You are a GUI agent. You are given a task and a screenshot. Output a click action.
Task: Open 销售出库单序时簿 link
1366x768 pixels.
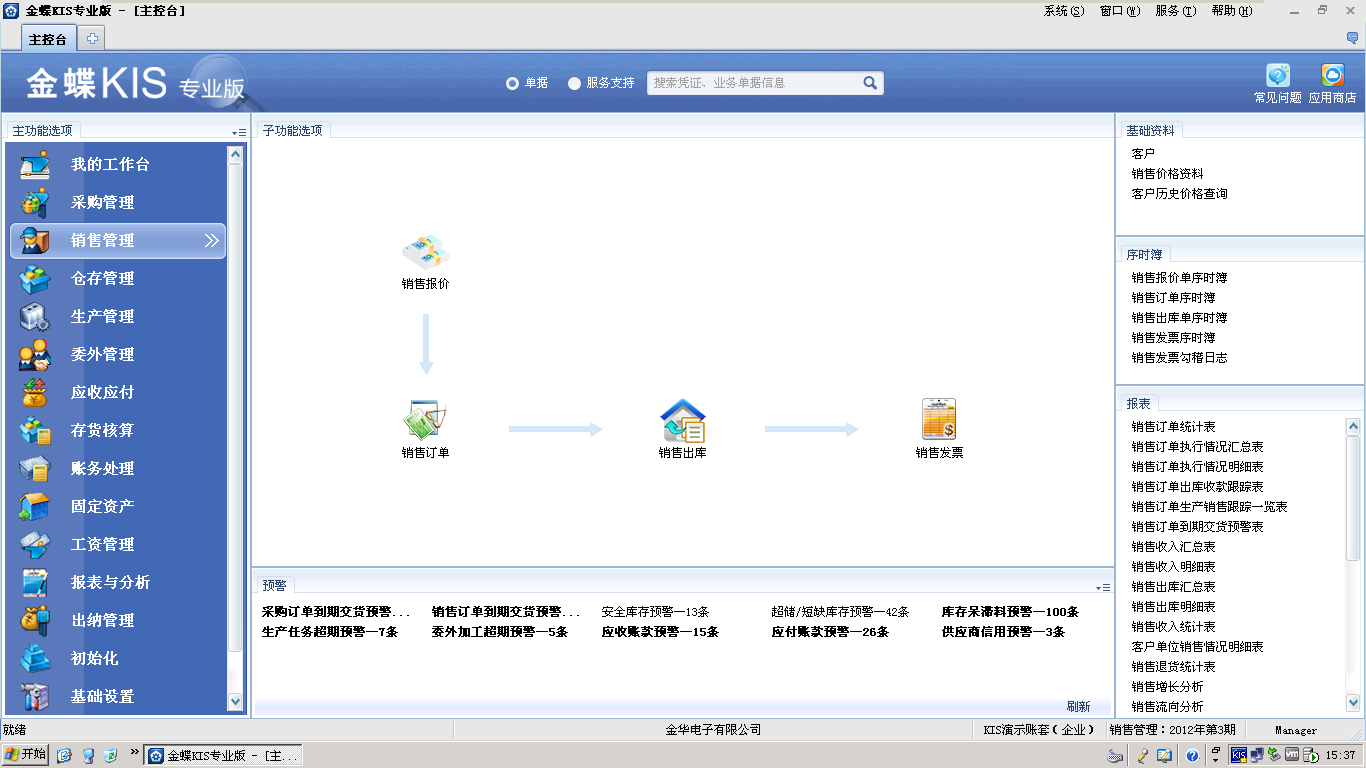click(1179, 318)
